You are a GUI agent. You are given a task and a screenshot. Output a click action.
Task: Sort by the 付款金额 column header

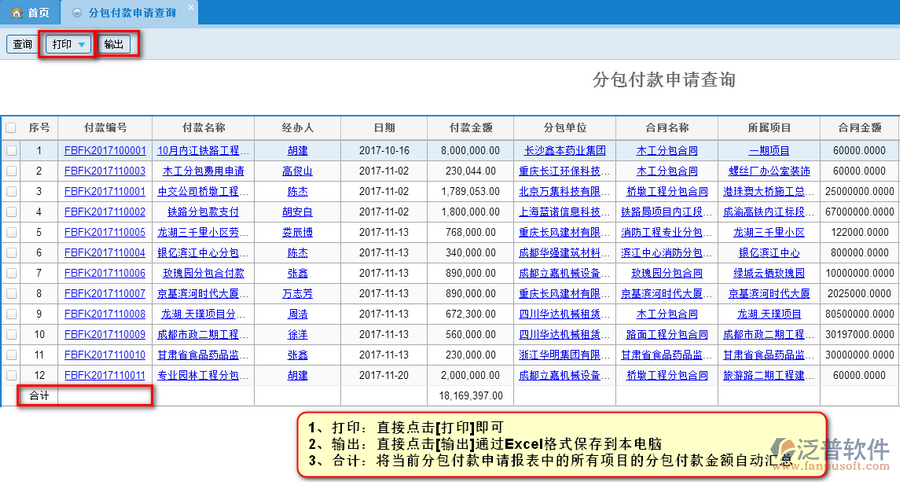click(x=470, y=128)
